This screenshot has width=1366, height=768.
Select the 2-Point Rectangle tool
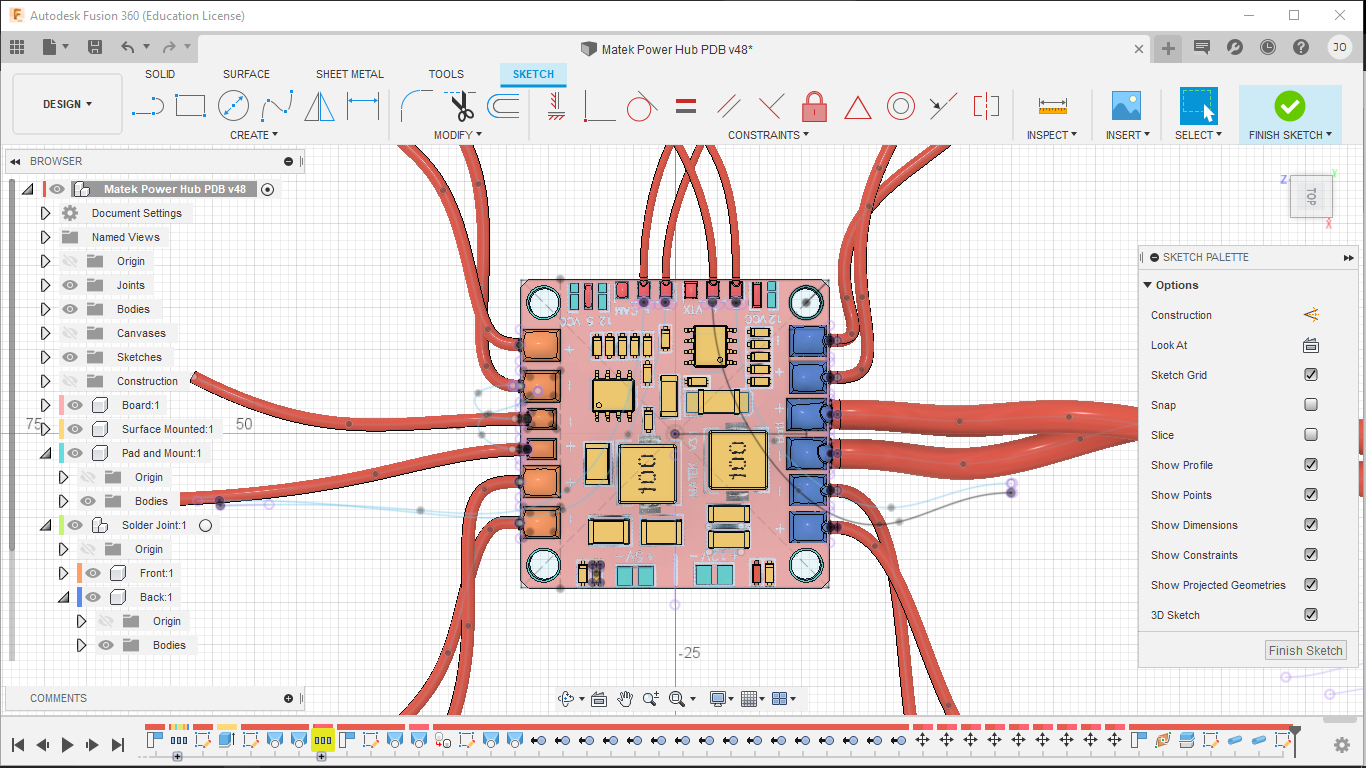pos(190,105)
